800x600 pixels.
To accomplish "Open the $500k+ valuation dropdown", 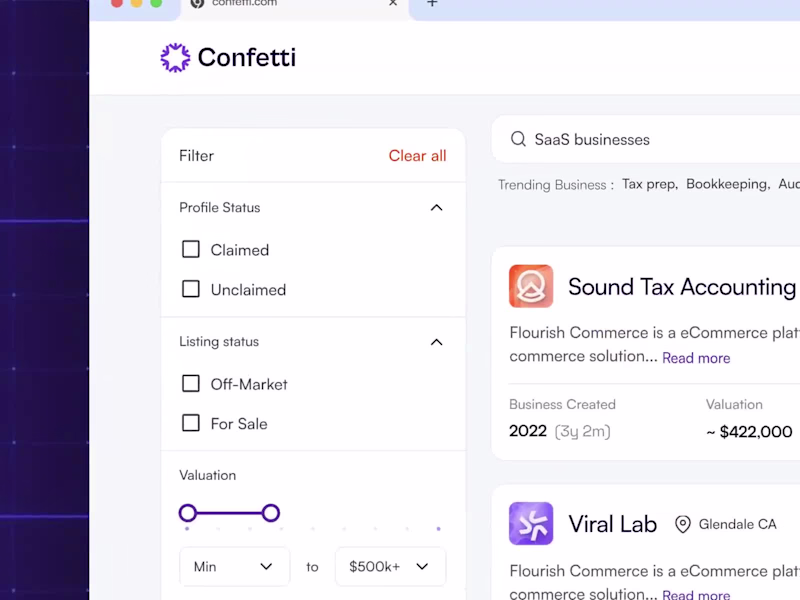I will point(390,566).
